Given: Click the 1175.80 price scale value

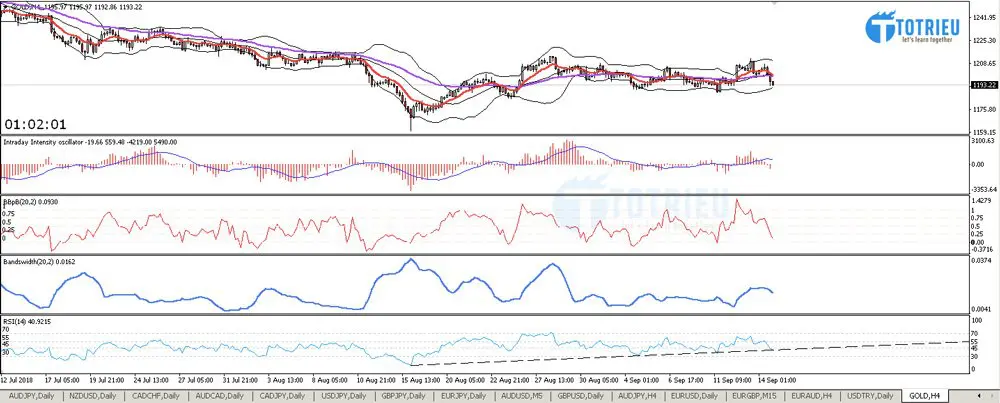Looking at the screenshot, I should click(983, 110).
